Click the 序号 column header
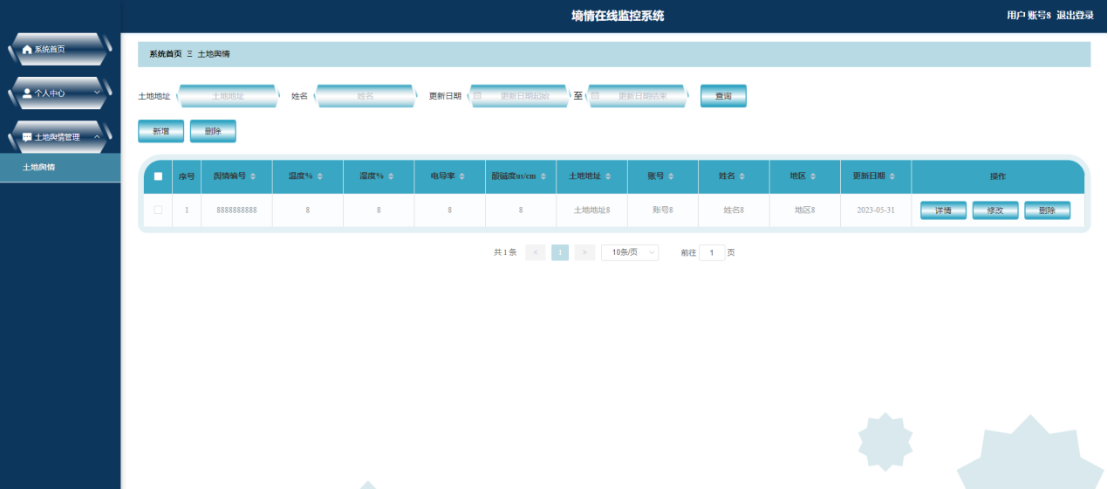 [187, 177]
